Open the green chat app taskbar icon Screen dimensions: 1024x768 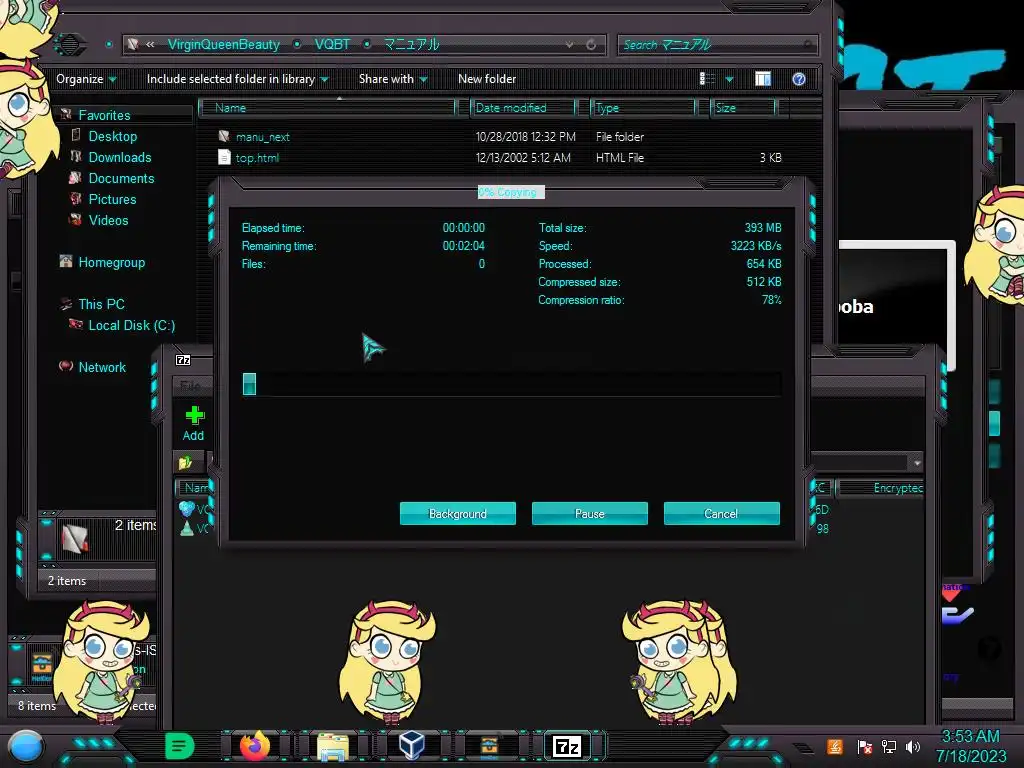(x=180, y=746)
